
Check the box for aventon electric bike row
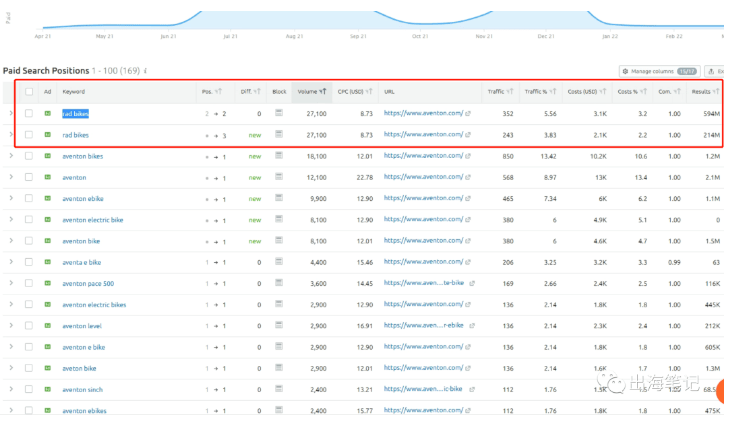coord(29,220)
